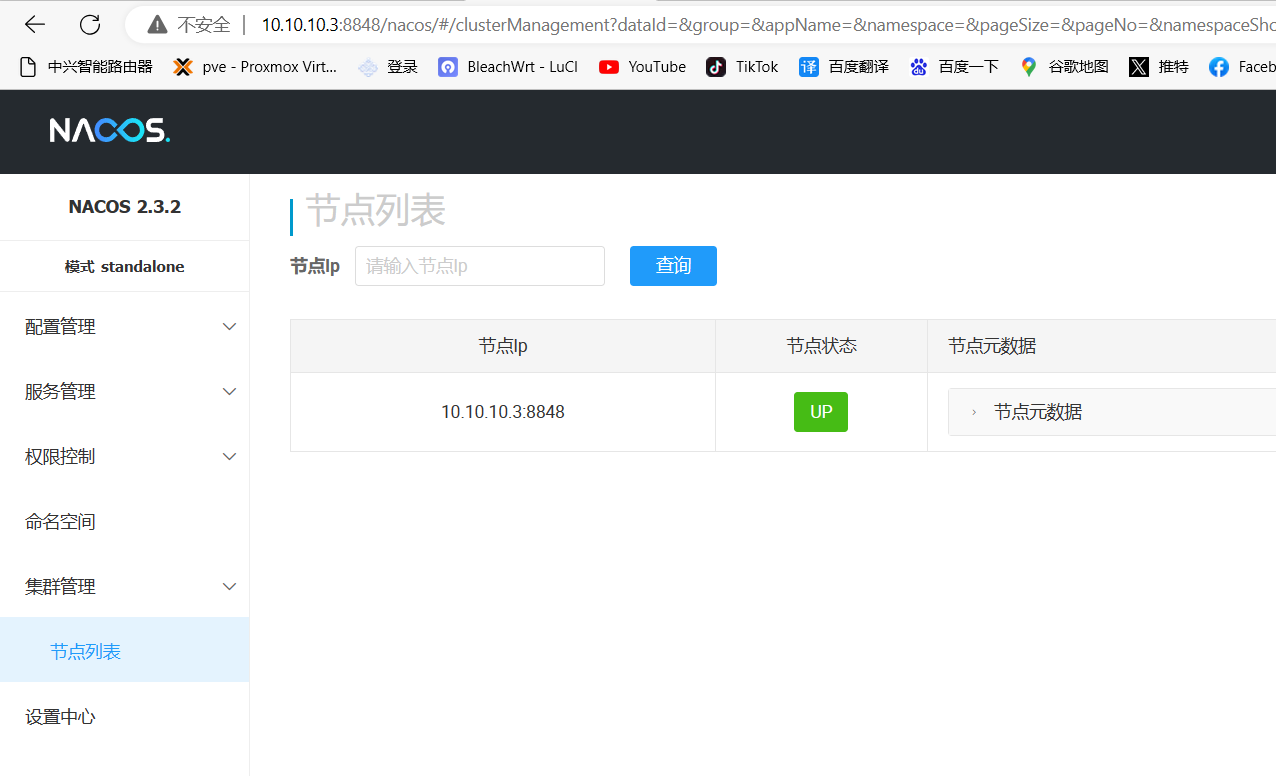Open the 百度翻译 bookmark
This screenshot has height=776, width=1276.
[x=844, y=67]
